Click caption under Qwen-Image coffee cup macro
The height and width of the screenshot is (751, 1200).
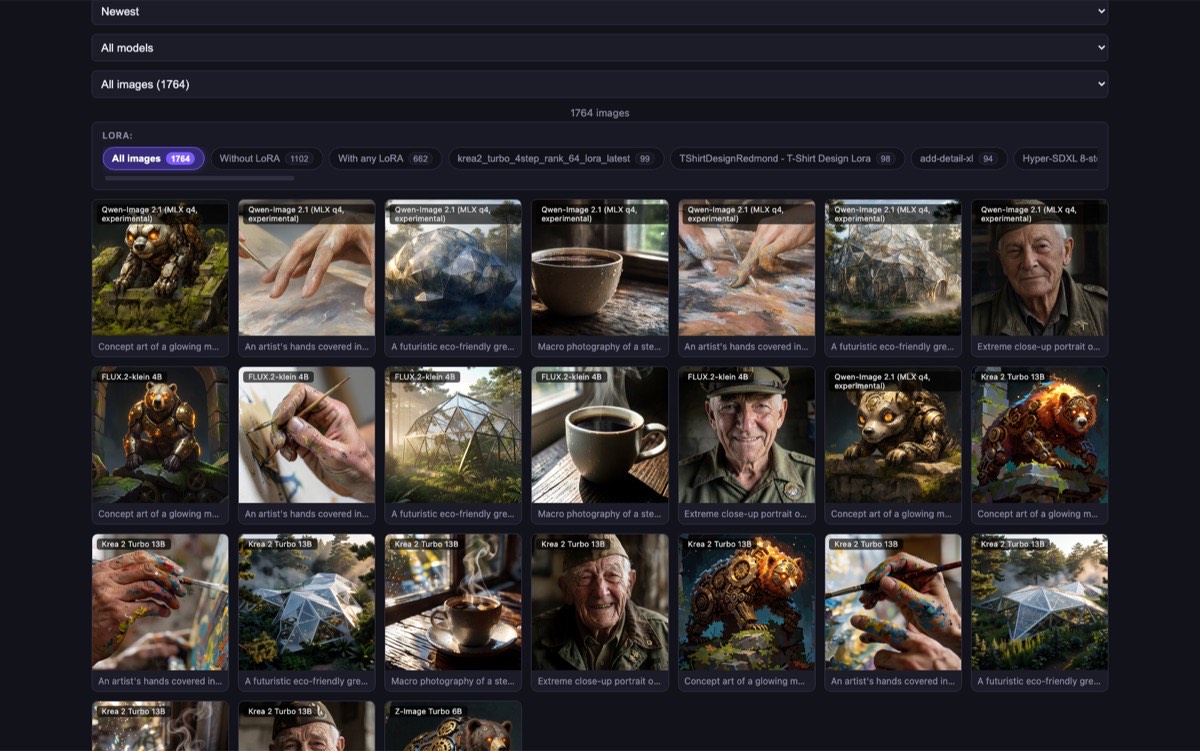(x=600, y=347)
